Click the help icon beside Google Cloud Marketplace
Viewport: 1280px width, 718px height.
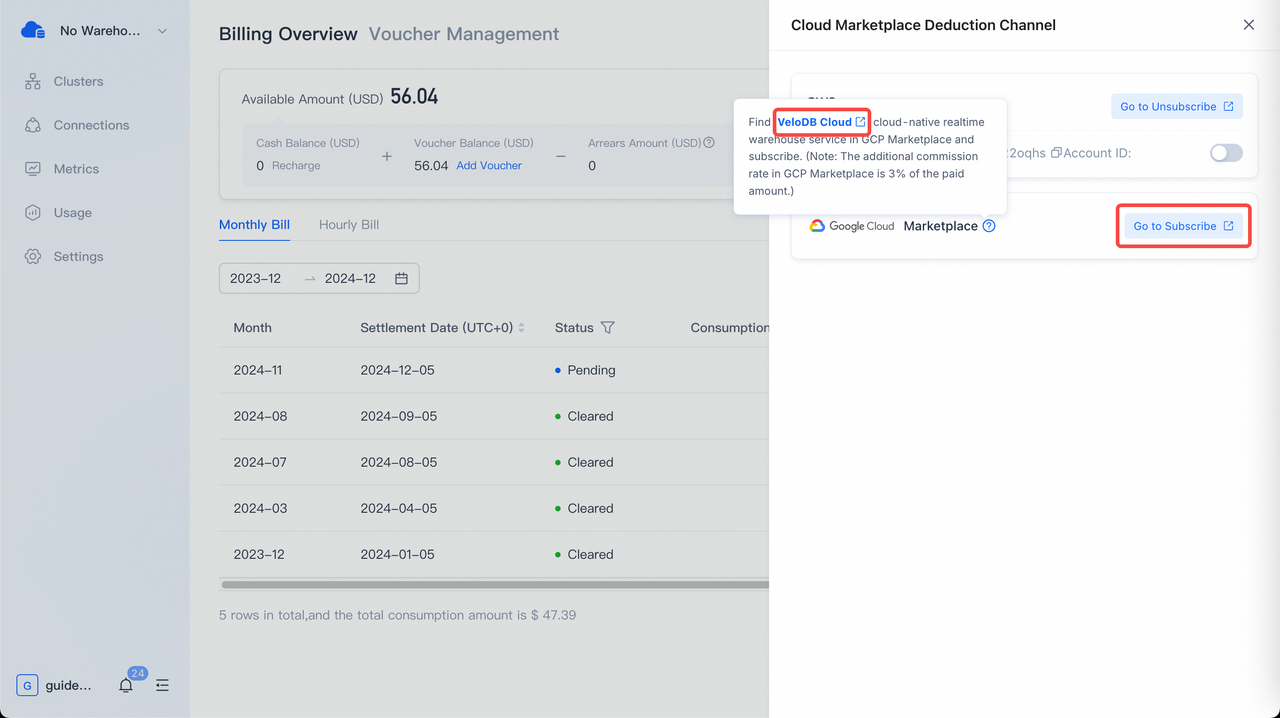click(x=989, y=226)
